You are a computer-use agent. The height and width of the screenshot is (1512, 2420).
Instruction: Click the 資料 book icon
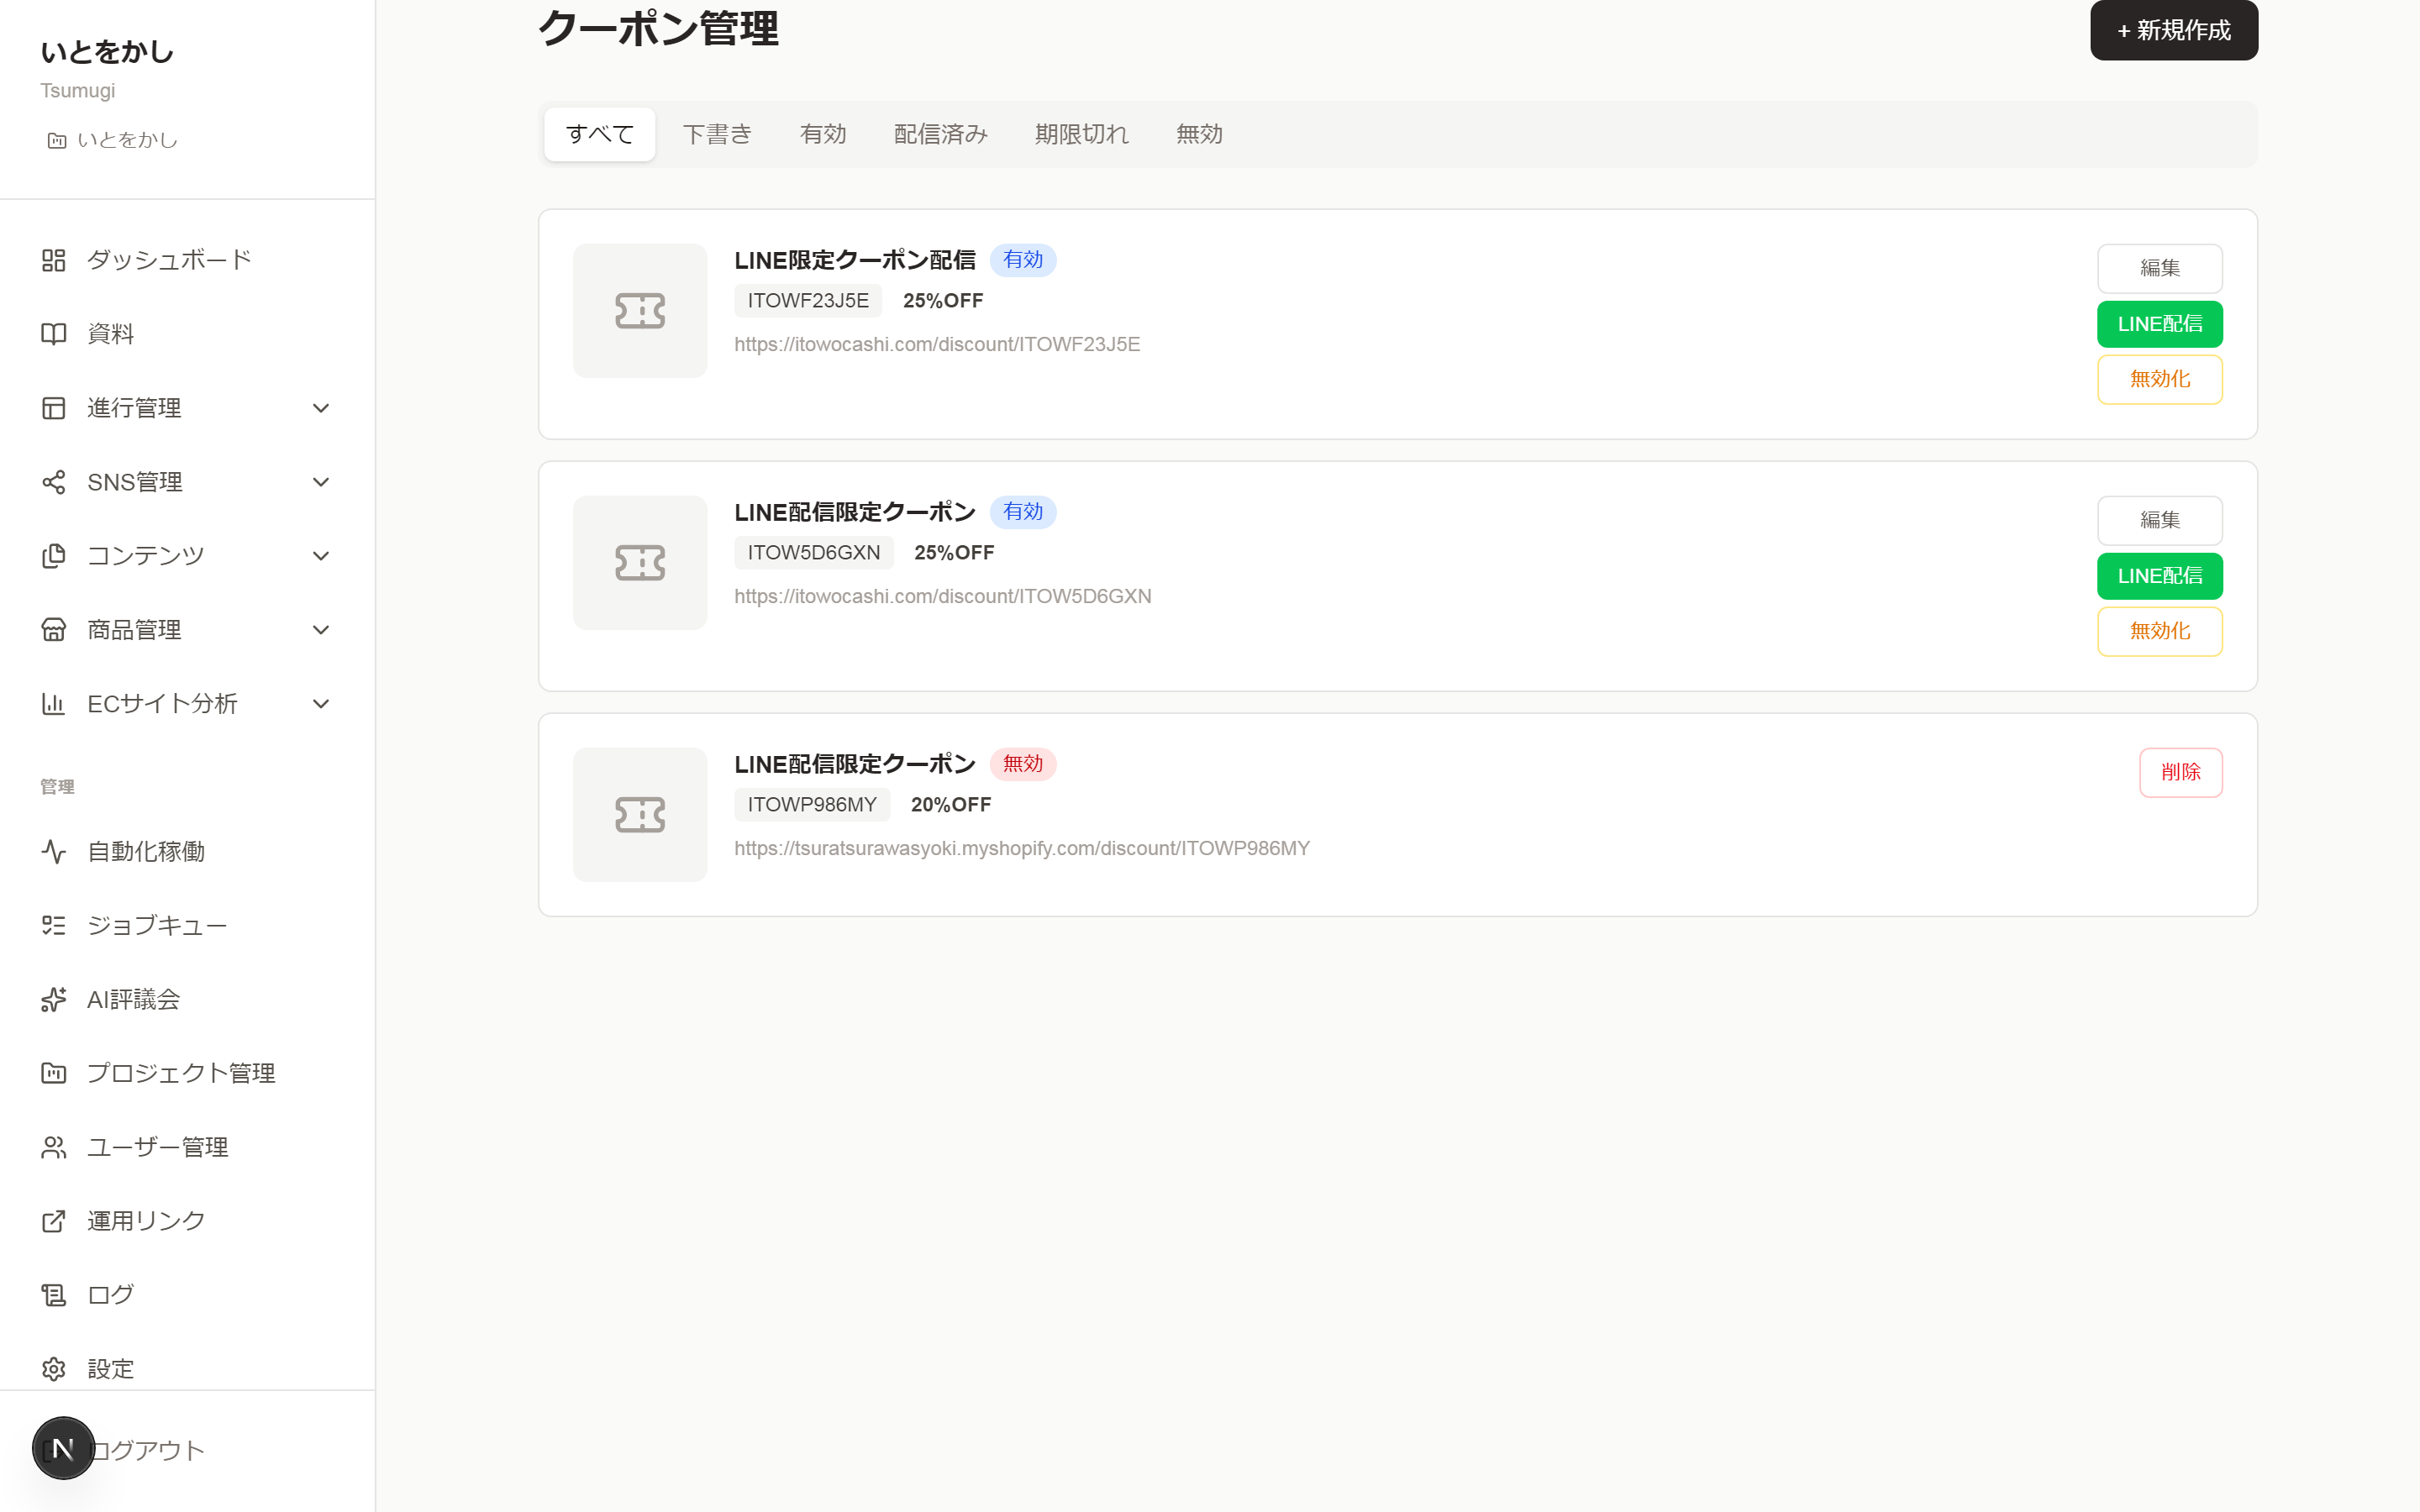(x=53, y=334)
